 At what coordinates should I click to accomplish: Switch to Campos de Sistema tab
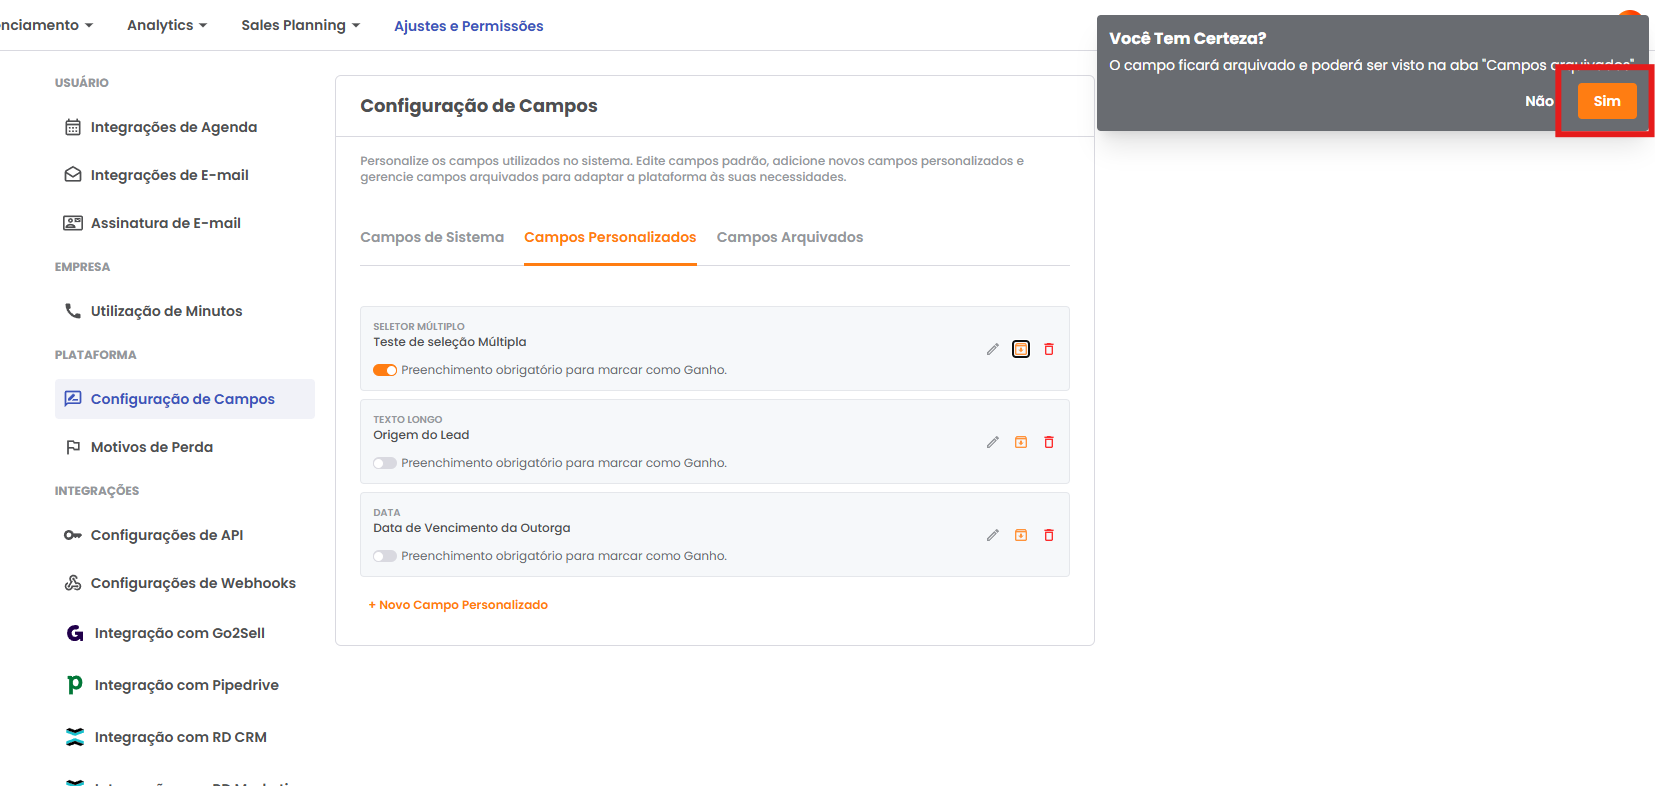click(x=432, y=237)
